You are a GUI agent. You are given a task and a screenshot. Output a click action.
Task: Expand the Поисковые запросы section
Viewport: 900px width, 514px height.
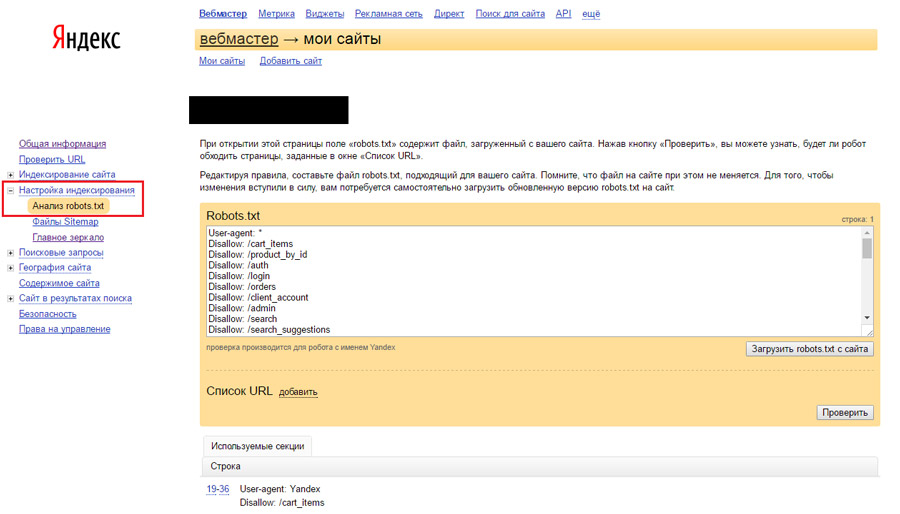coord(10,253)
